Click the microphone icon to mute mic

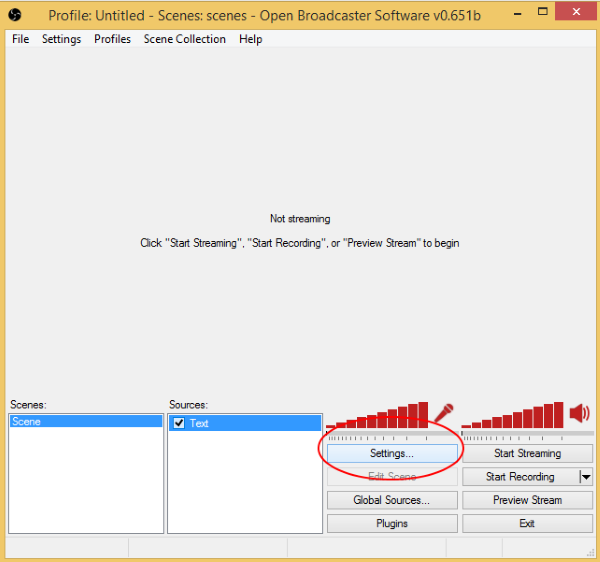pyautogui.click(x=443, y=414)
